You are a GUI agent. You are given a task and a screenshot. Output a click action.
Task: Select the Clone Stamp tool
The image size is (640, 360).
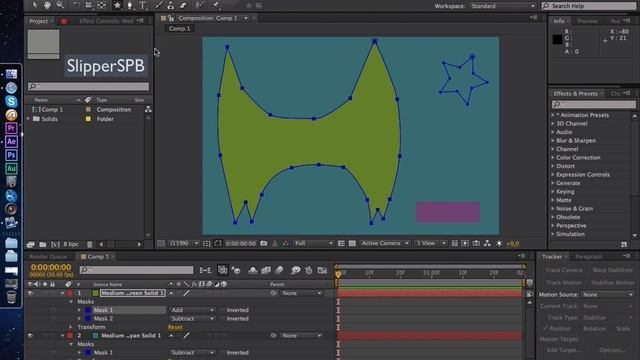click(171, 5)
